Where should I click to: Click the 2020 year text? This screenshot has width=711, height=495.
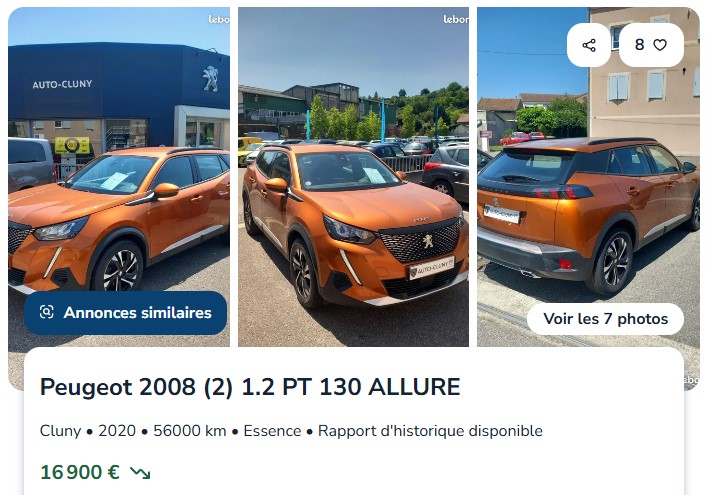point(117,431)
